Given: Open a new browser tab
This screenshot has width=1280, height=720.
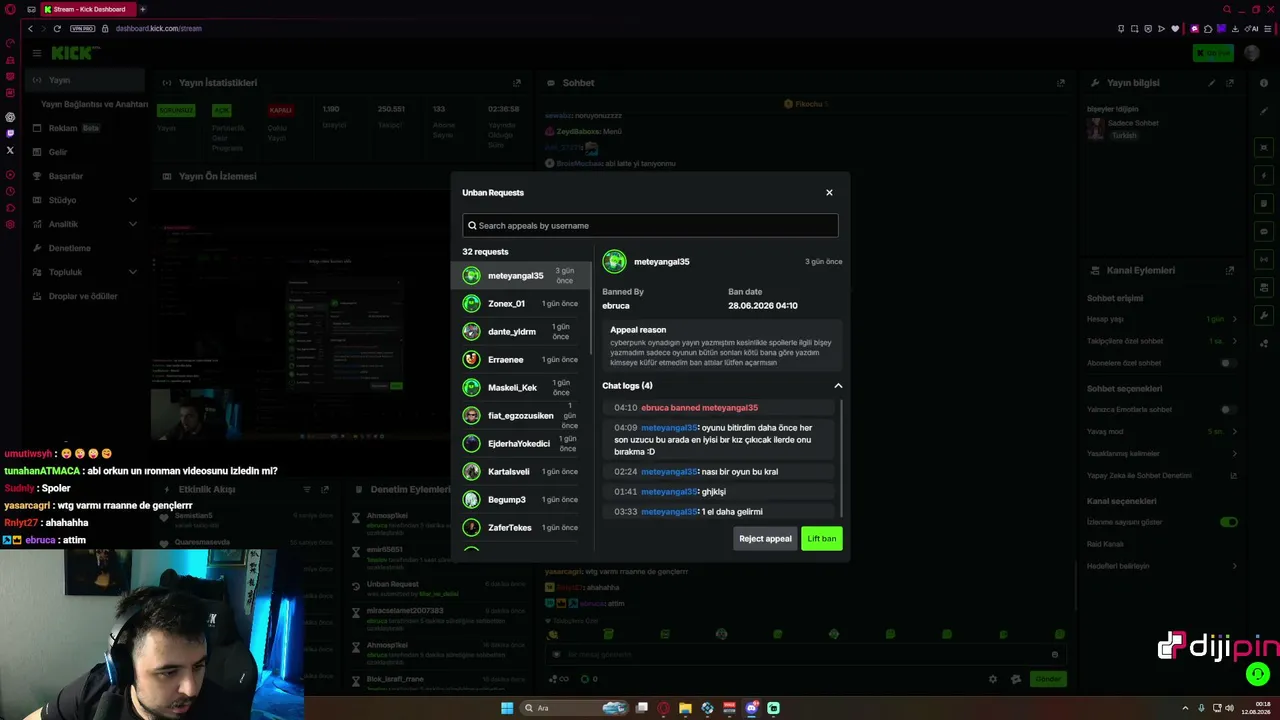Looking at the screenshot, I should (142, 9).
